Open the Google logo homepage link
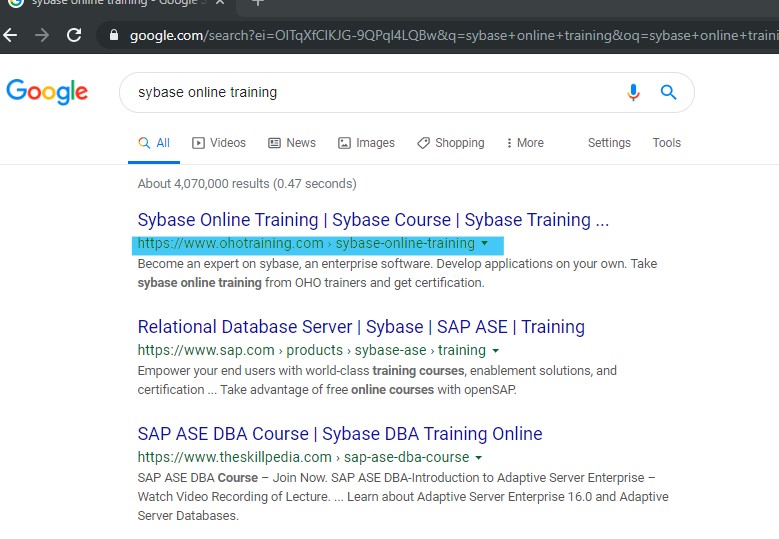779x539 pixels. (x=47, y=92)
